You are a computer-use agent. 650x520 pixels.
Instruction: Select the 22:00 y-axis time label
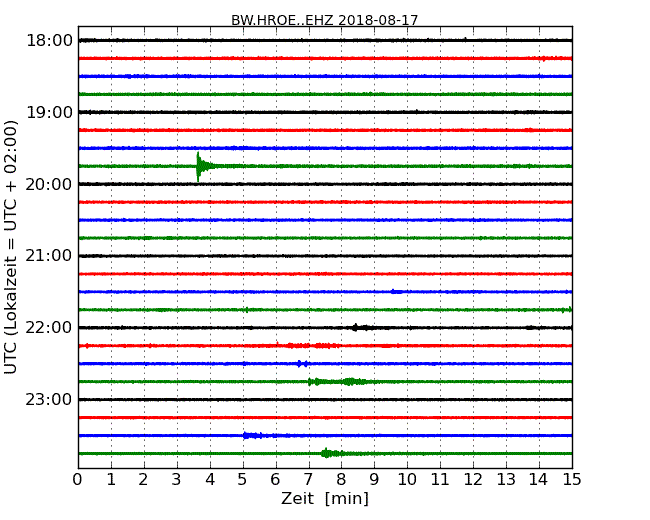tap(49, 328)
